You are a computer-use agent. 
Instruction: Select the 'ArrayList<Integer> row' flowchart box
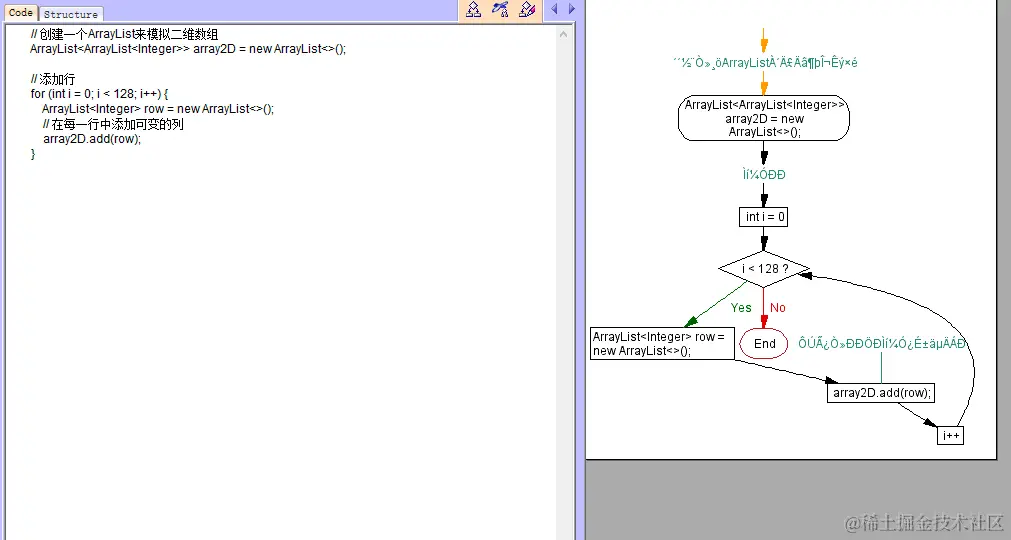pos(662,343)
